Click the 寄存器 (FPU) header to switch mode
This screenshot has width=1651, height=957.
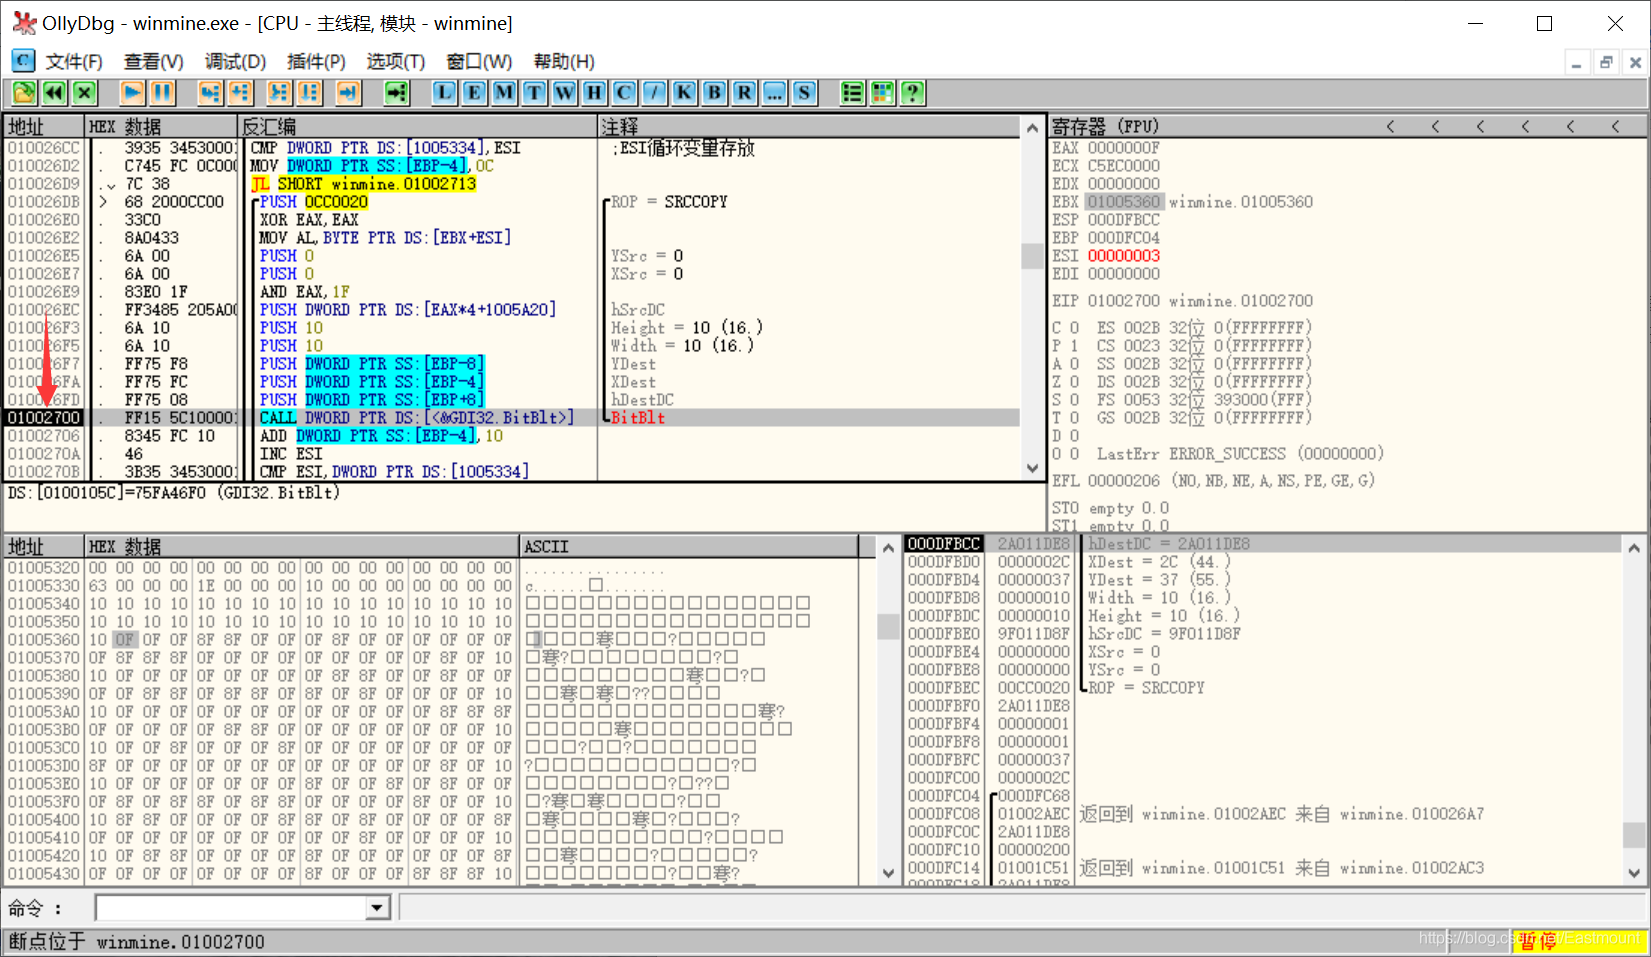[1105, 126]
